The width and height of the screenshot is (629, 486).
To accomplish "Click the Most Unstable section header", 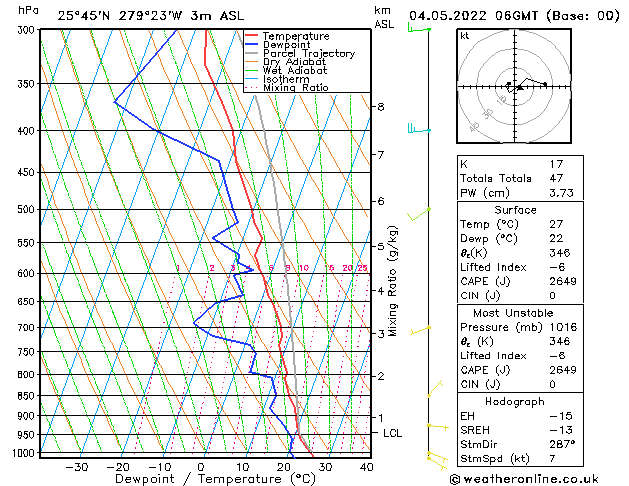I will tap(514, 312).
